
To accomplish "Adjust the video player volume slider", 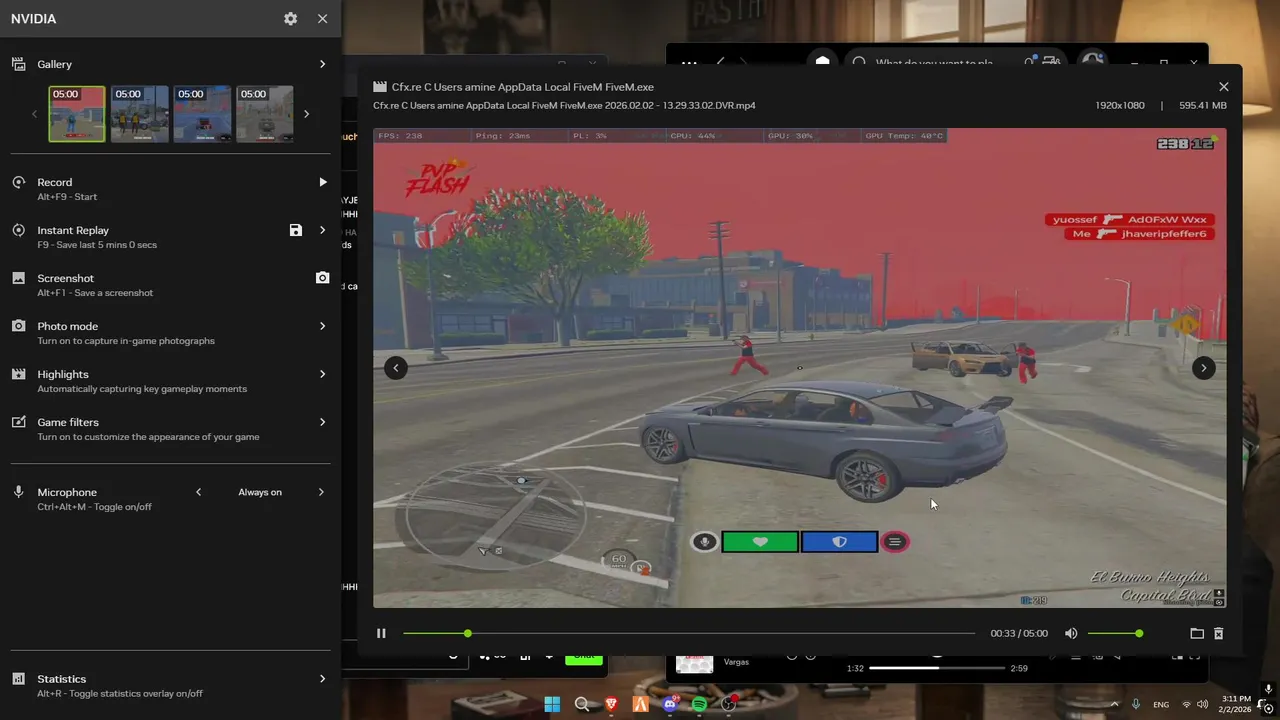I will (x=1114, y=633).
